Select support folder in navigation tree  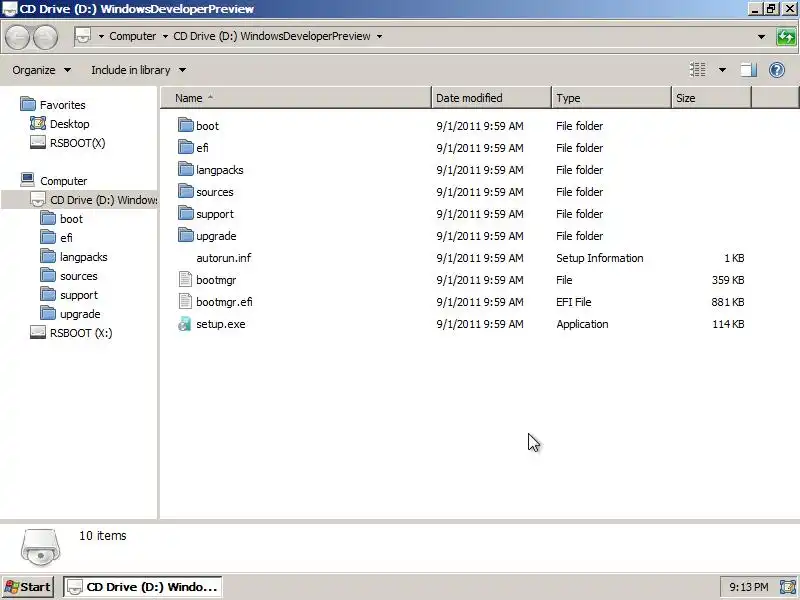click(79, 295)
